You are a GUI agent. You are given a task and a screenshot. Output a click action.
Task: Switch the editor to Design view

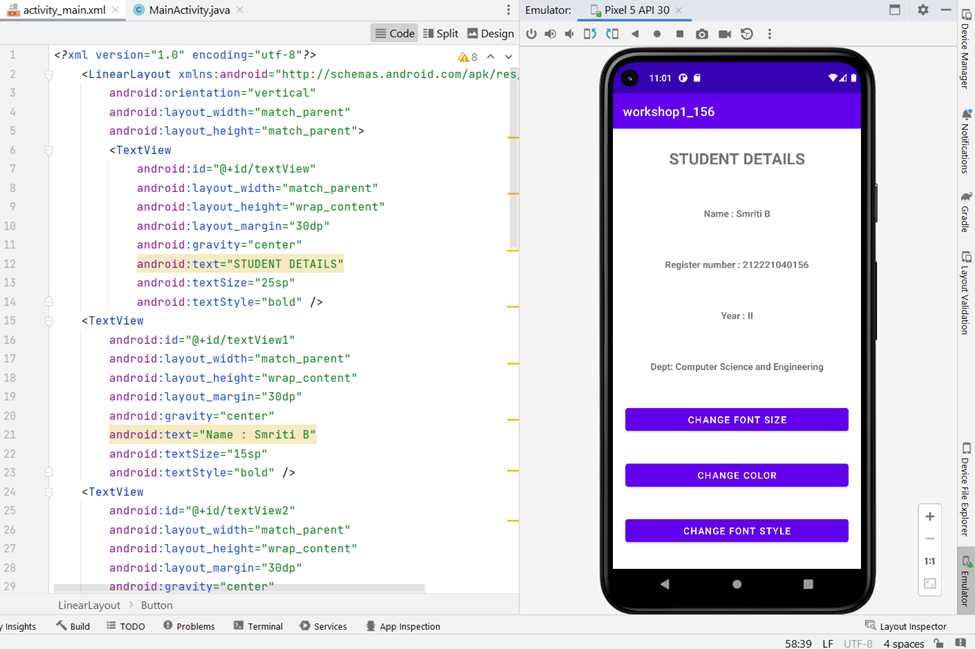click(490, 32)
